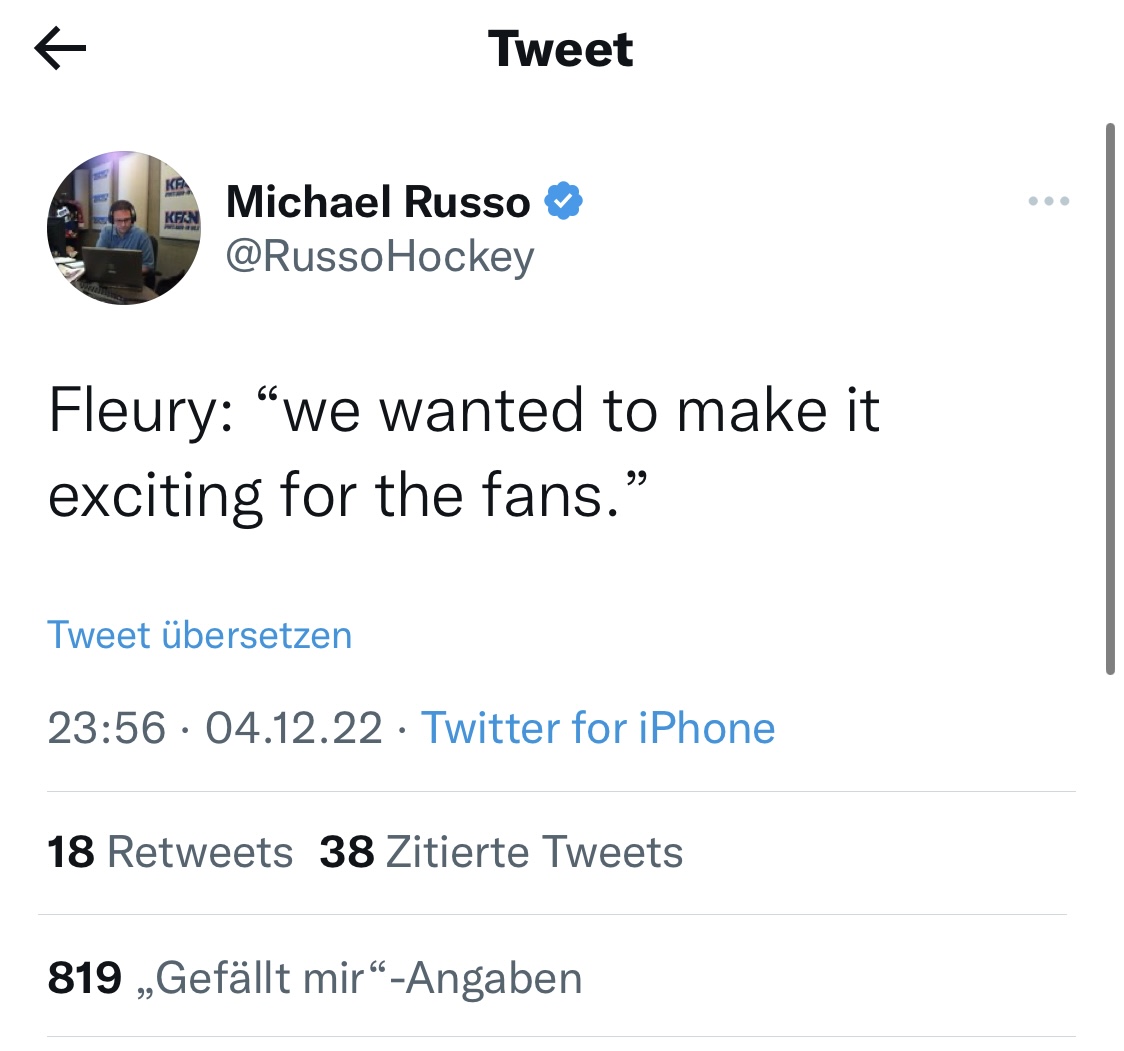Translate tweet via "Tweet übersetzen"

(200, 635)
